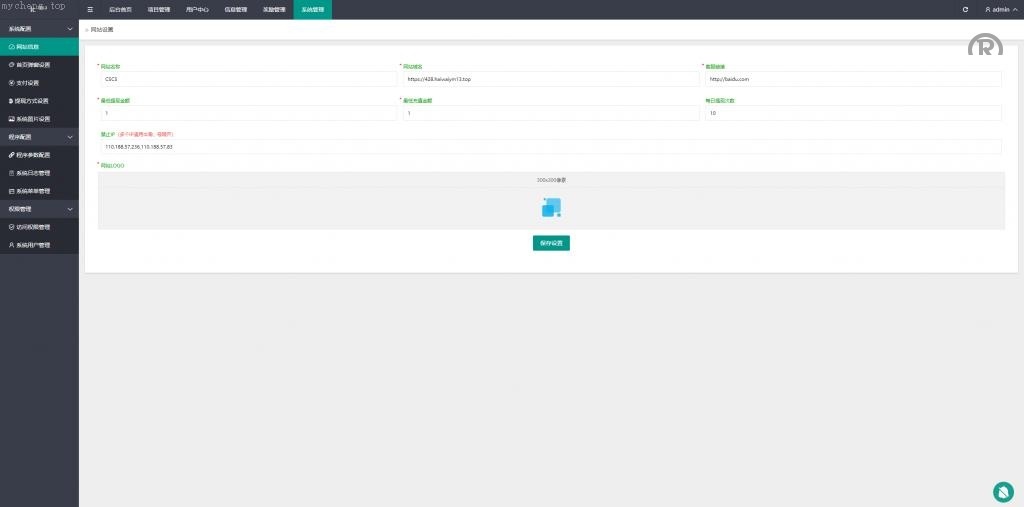This screenshot has height=507, width=1024.
Task: Open the admin user dropdown
Action: tap(999, 9)
